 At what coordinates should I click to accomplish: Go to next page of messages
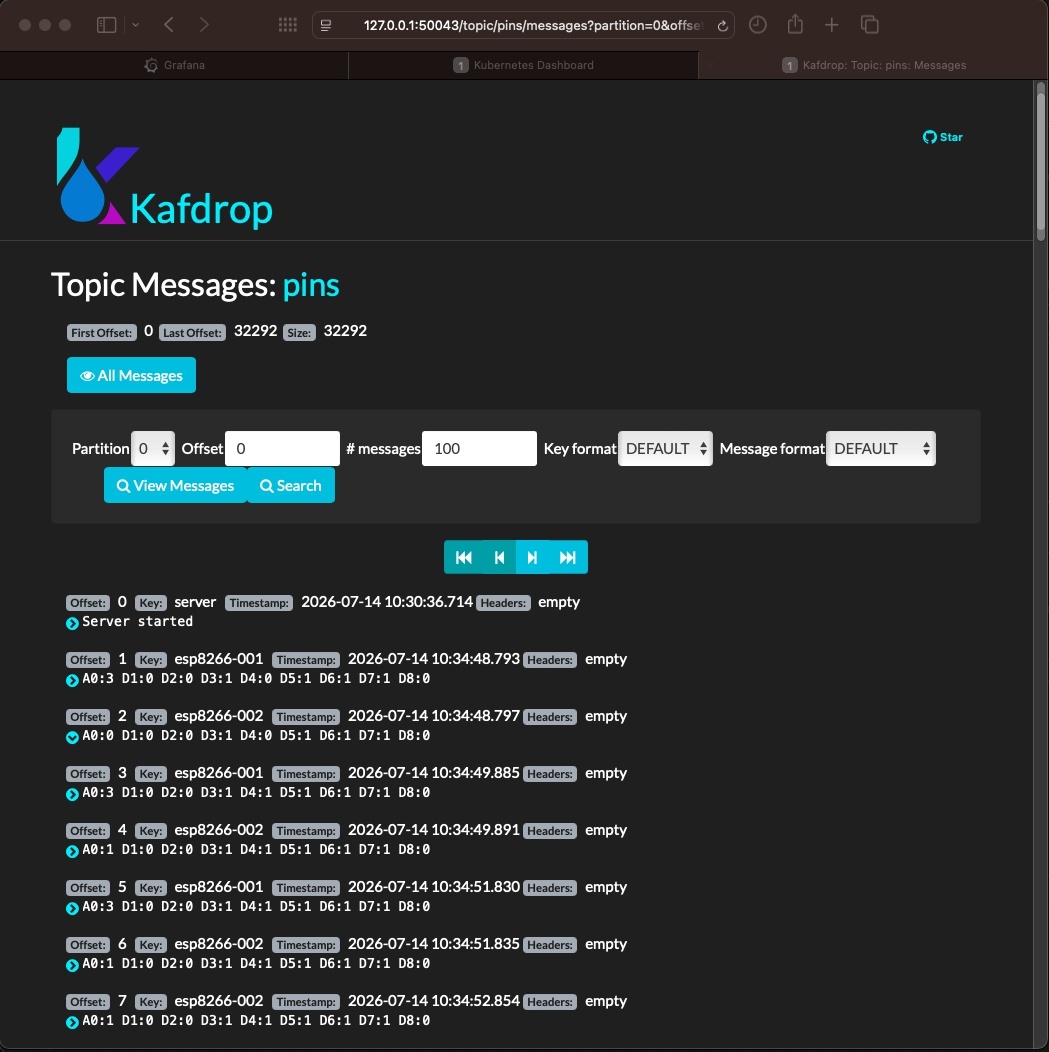click(533, 557)
